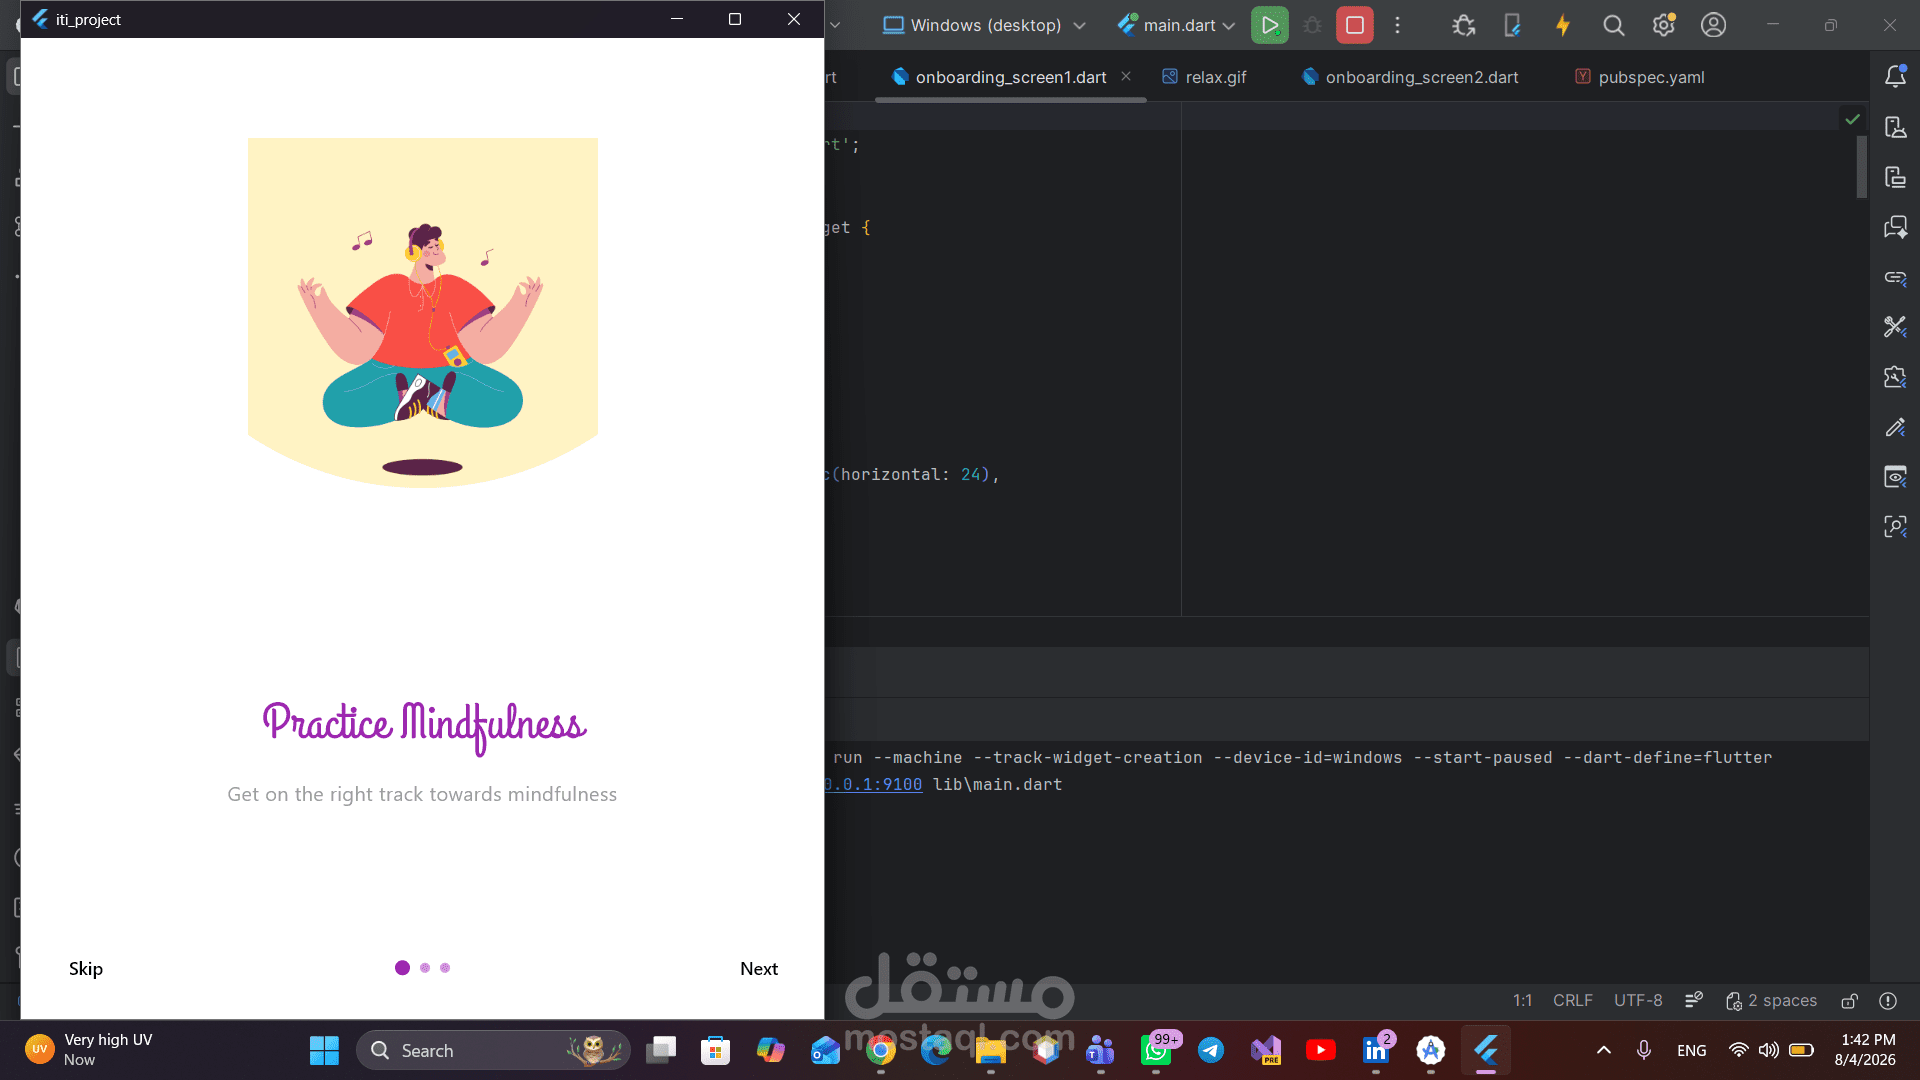Open Microsoft Edge from the taskbar
1920x1080 pixels.
coord(936,1050)
